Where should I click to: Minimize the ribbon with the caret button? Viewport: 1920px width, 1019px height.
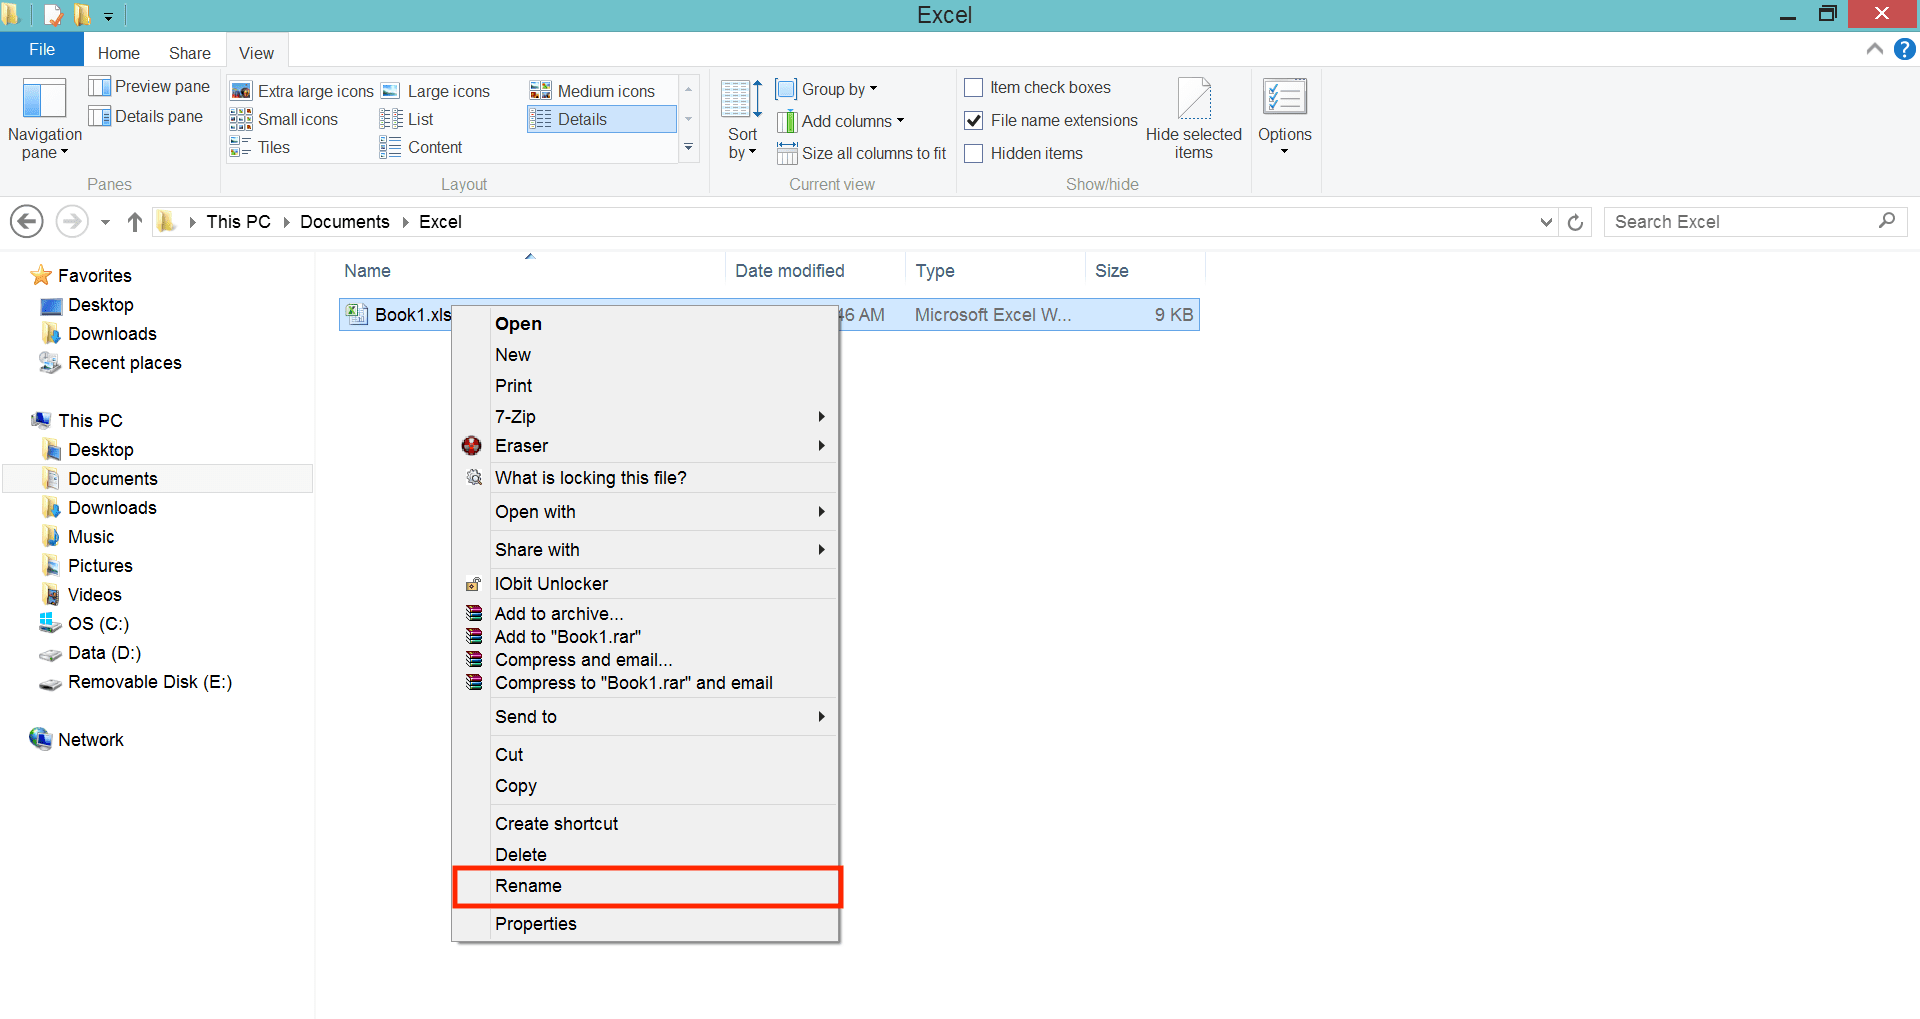point(1875,49)
